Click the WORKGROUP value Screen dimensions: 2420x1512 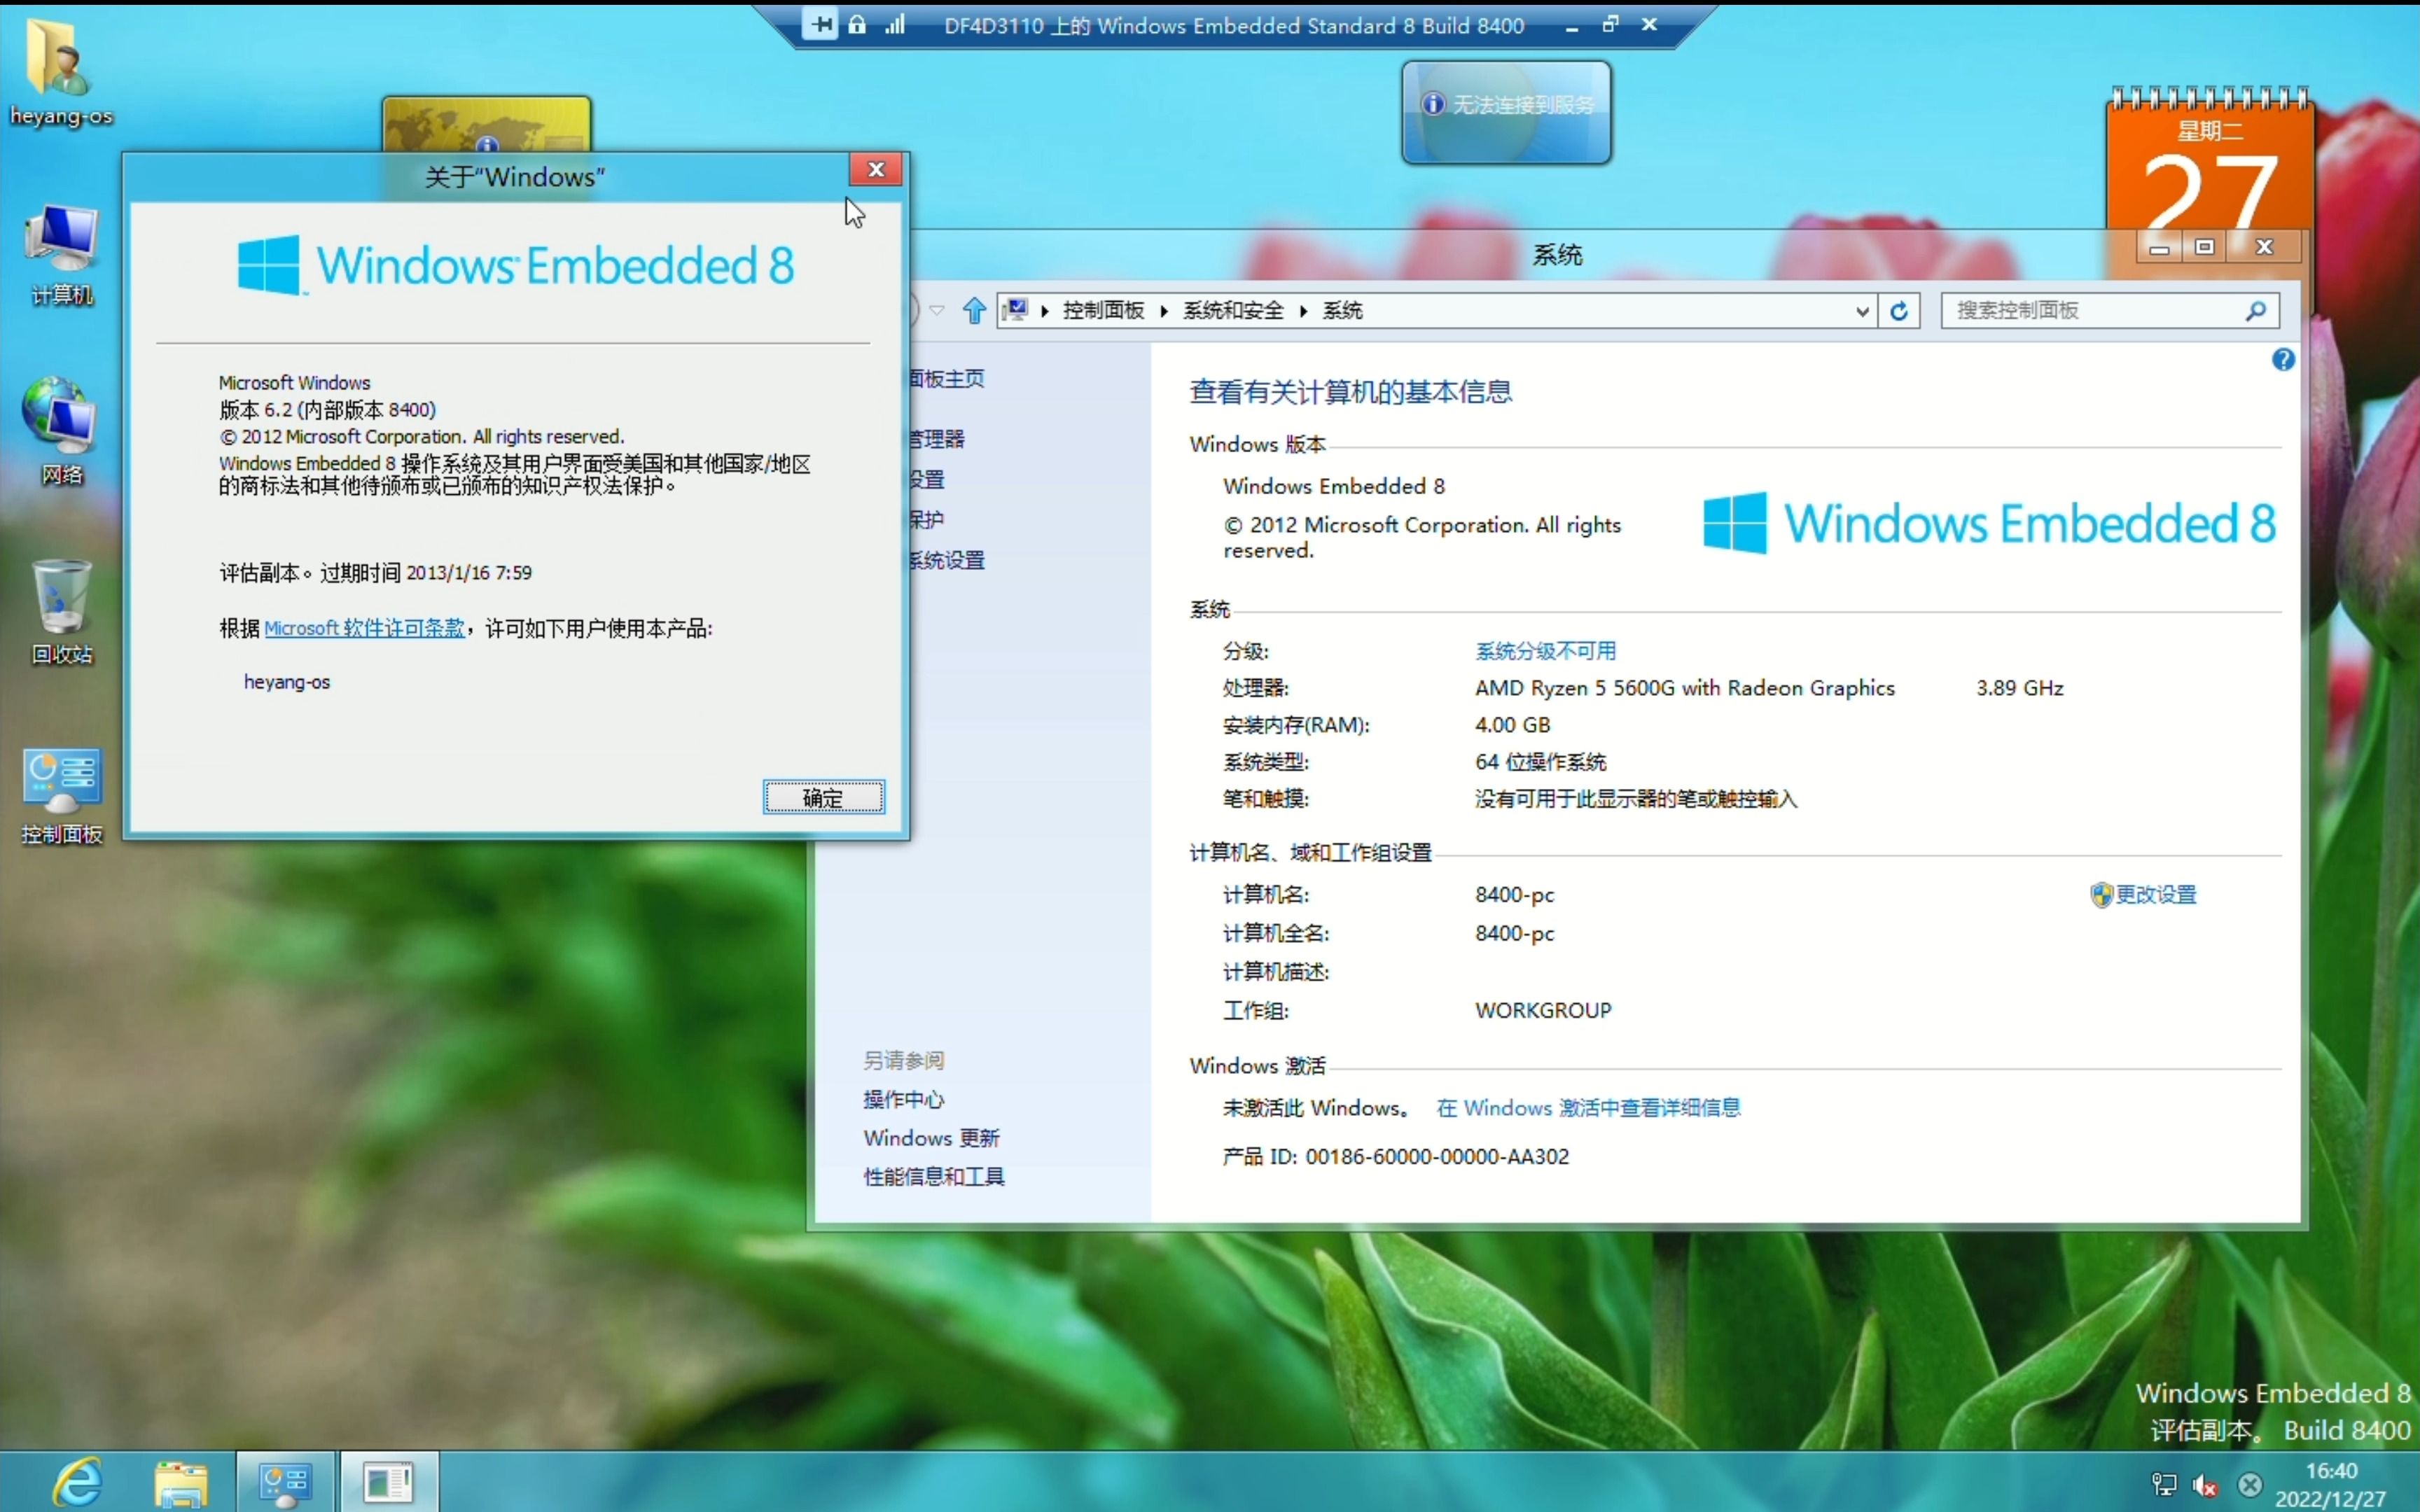pos(1543,1010)
